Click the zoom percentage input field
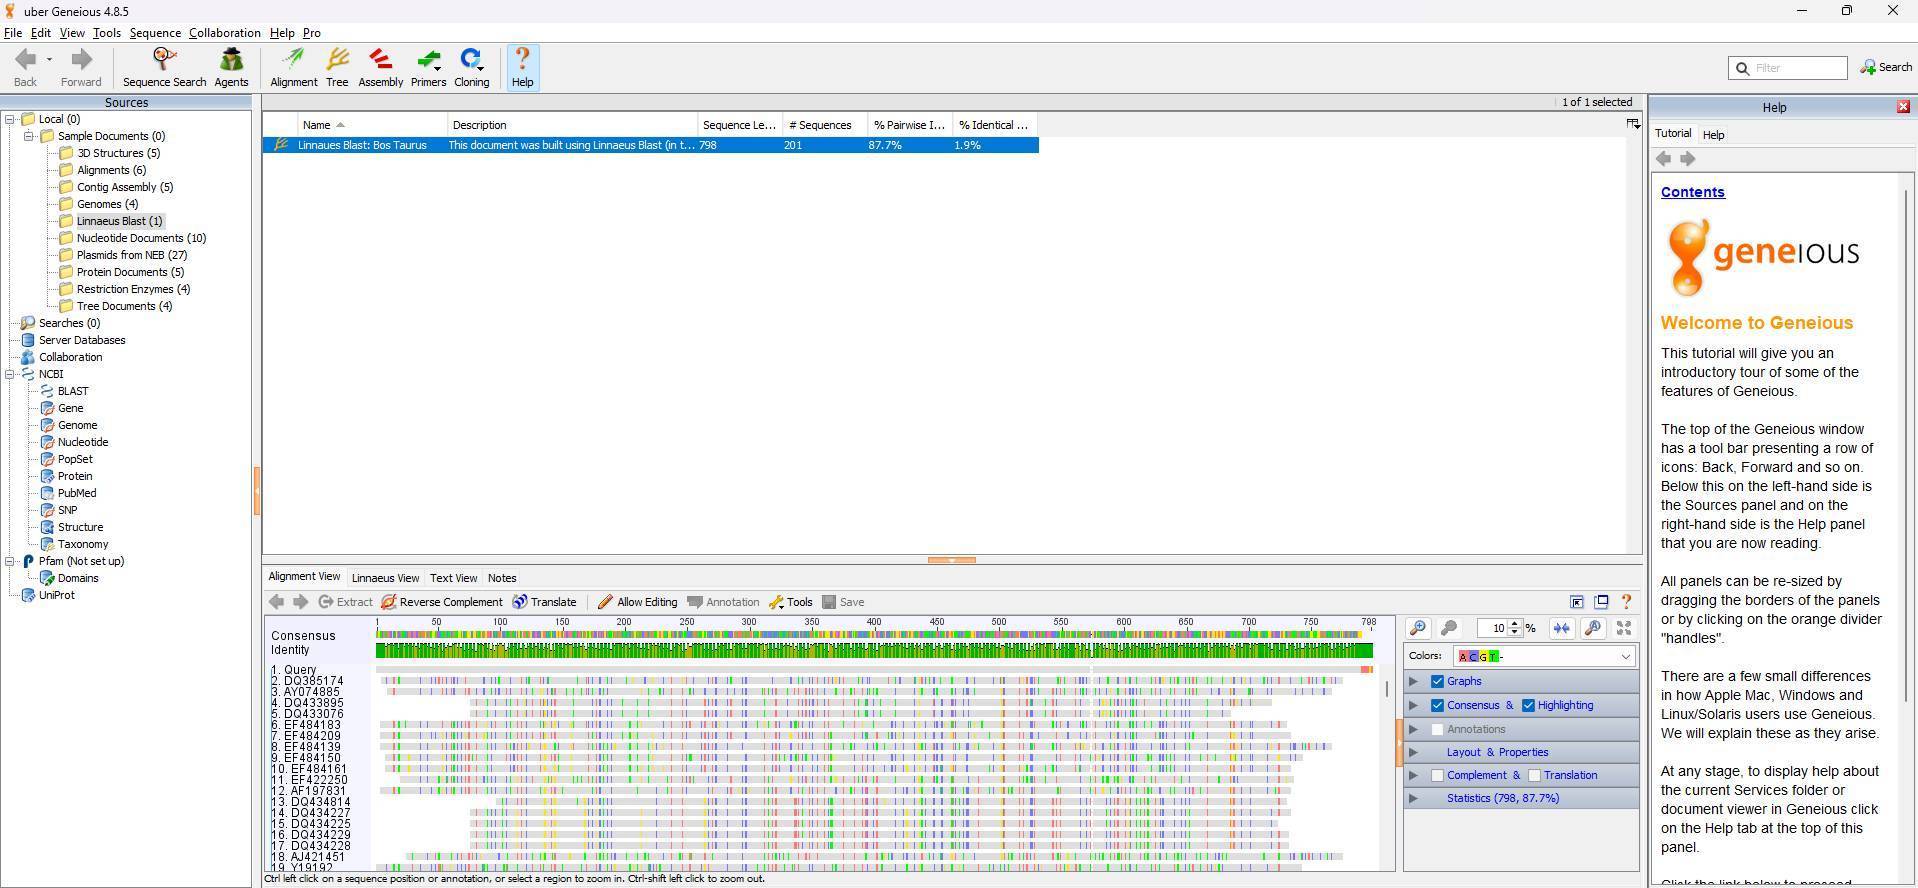This screenshot has height=888, width=1918. [x=1491, y=628]
